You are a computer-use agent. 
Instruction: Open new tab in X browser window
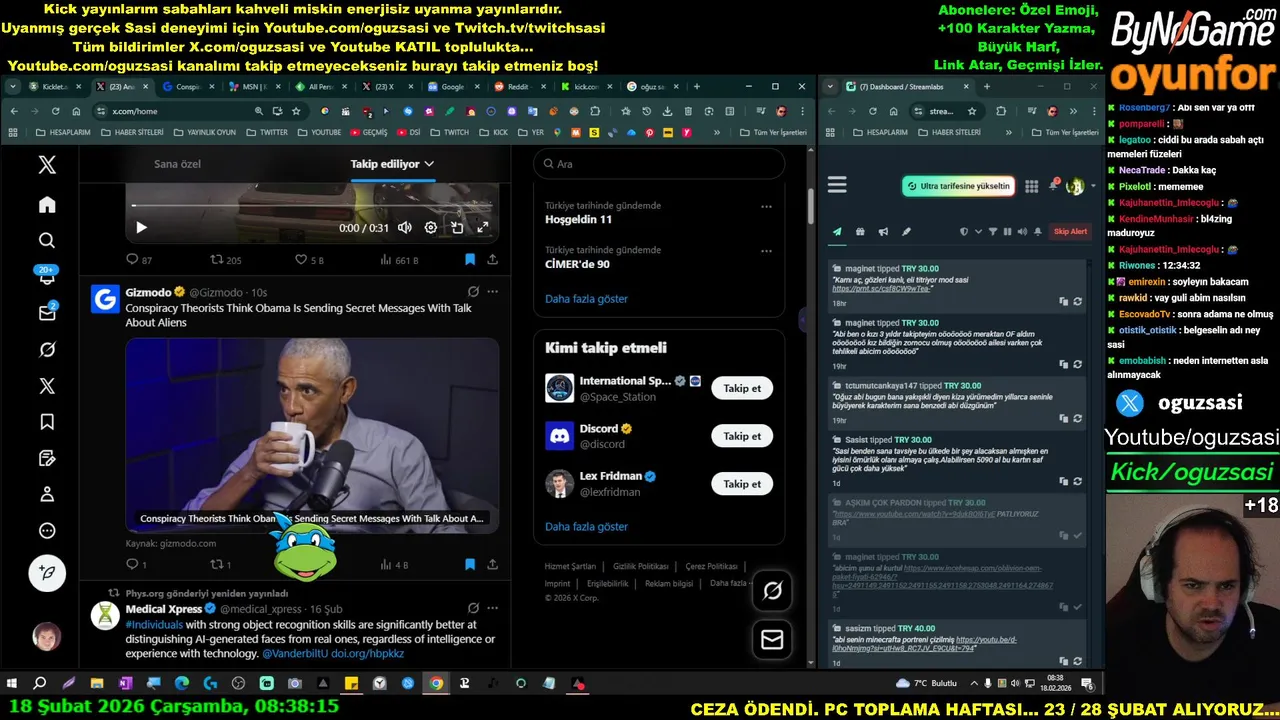[697, 87]
